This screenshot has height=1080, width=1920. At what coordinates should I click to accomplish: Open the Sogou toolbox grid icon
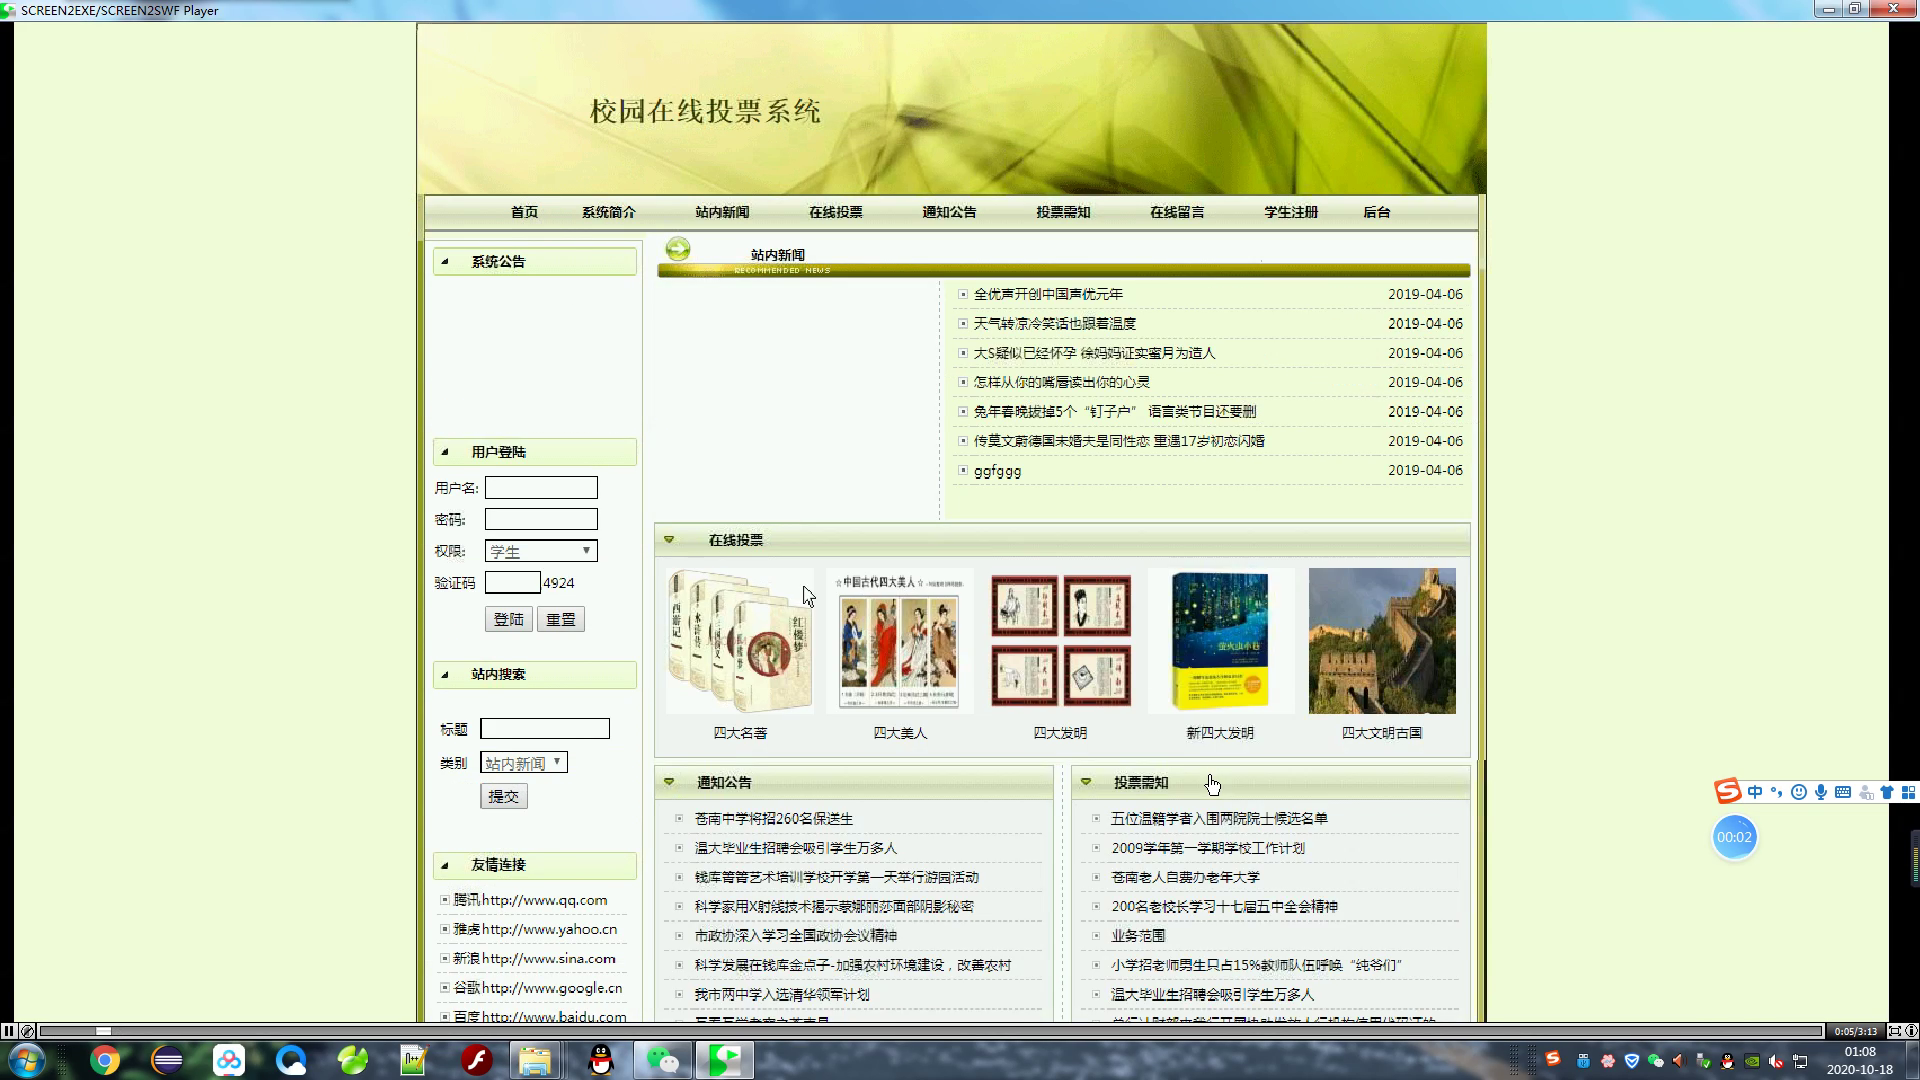(x=1908, y=792)
